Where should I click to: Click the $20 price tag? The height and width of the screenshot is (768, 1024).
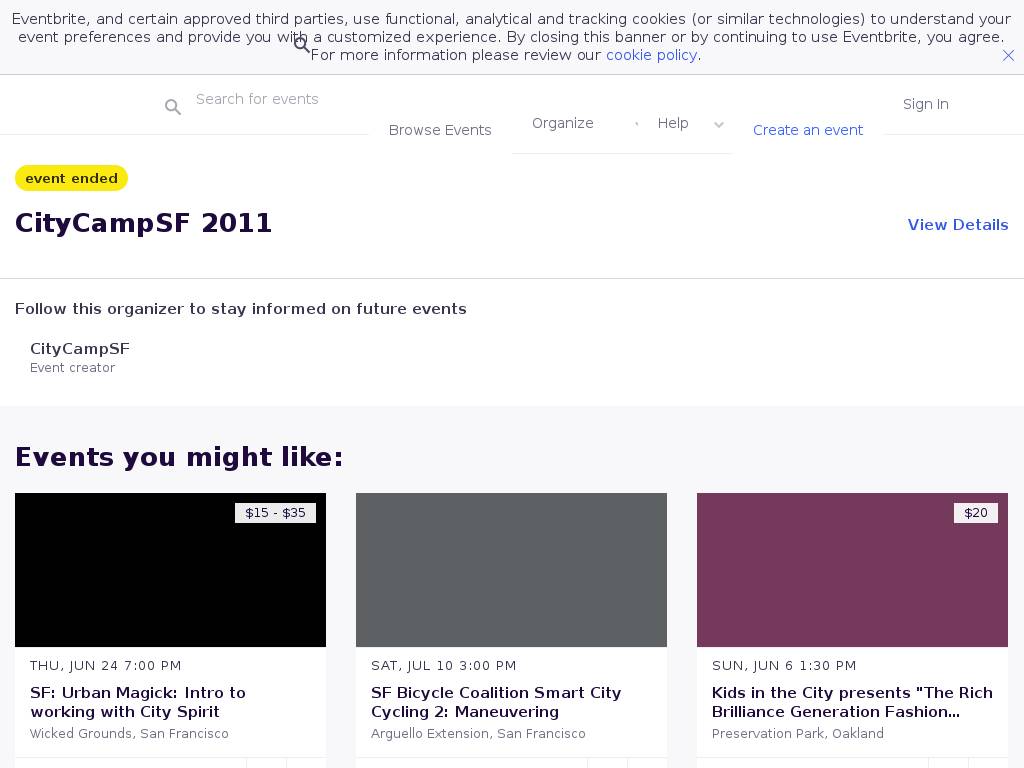tap(975, 513)
